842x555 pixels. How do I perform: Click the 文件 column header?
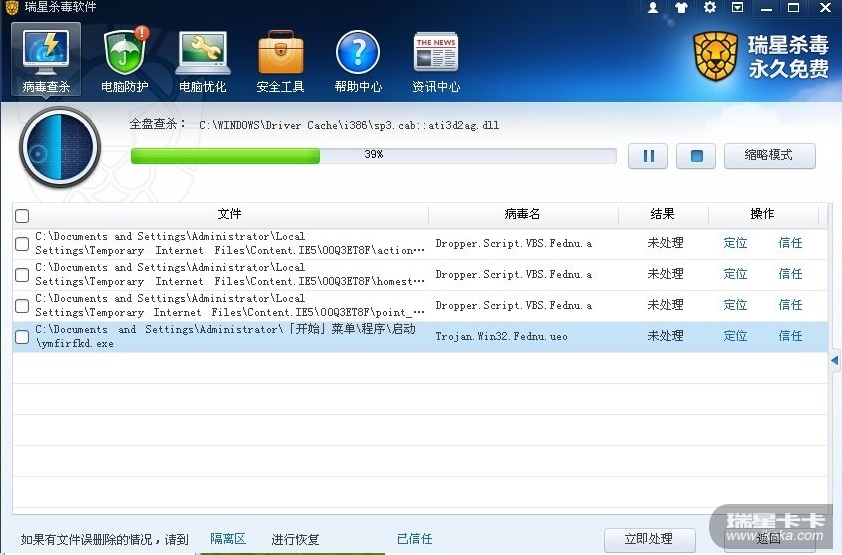(x=229, y=214)
